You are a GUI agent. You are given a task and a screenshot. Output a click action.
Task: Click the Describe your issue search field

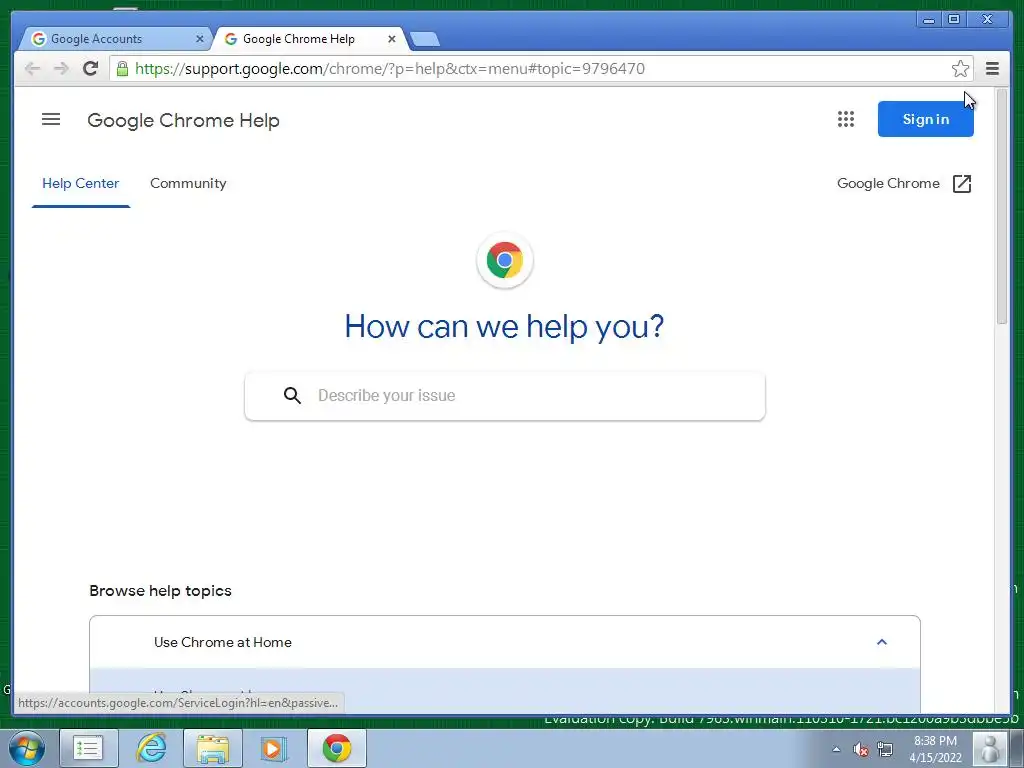(x=505, y=396)
